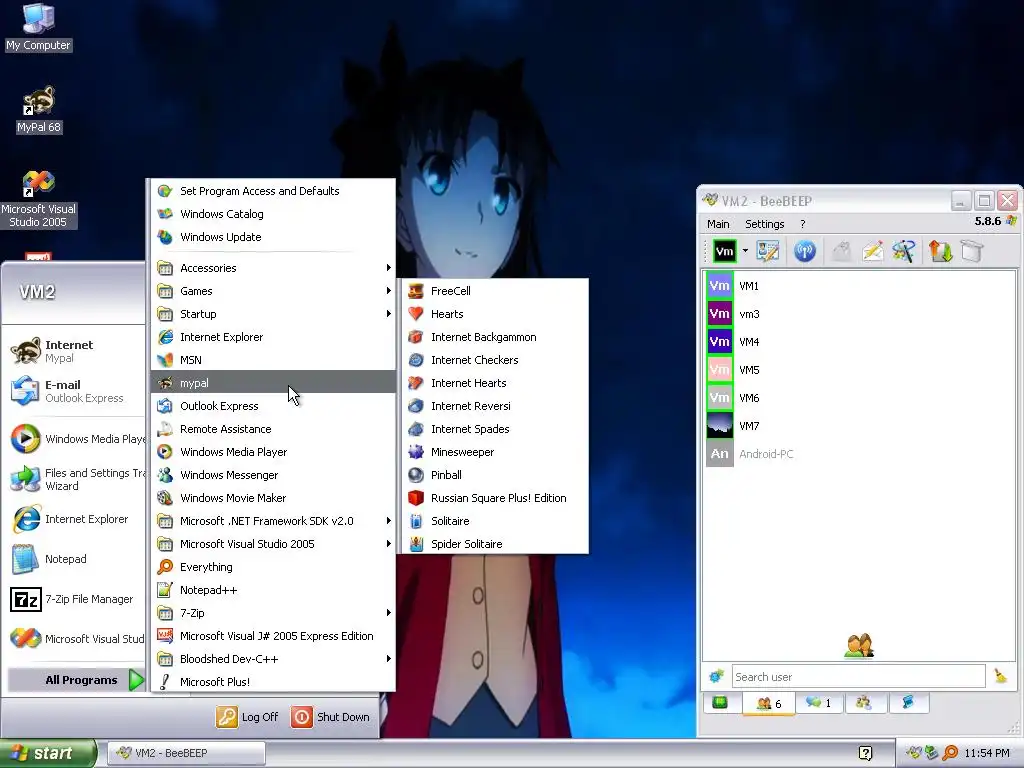Click the blue gear icon beside Search user
The height and width of the screenshot is (768, 1024).
(x=716, y=676)
